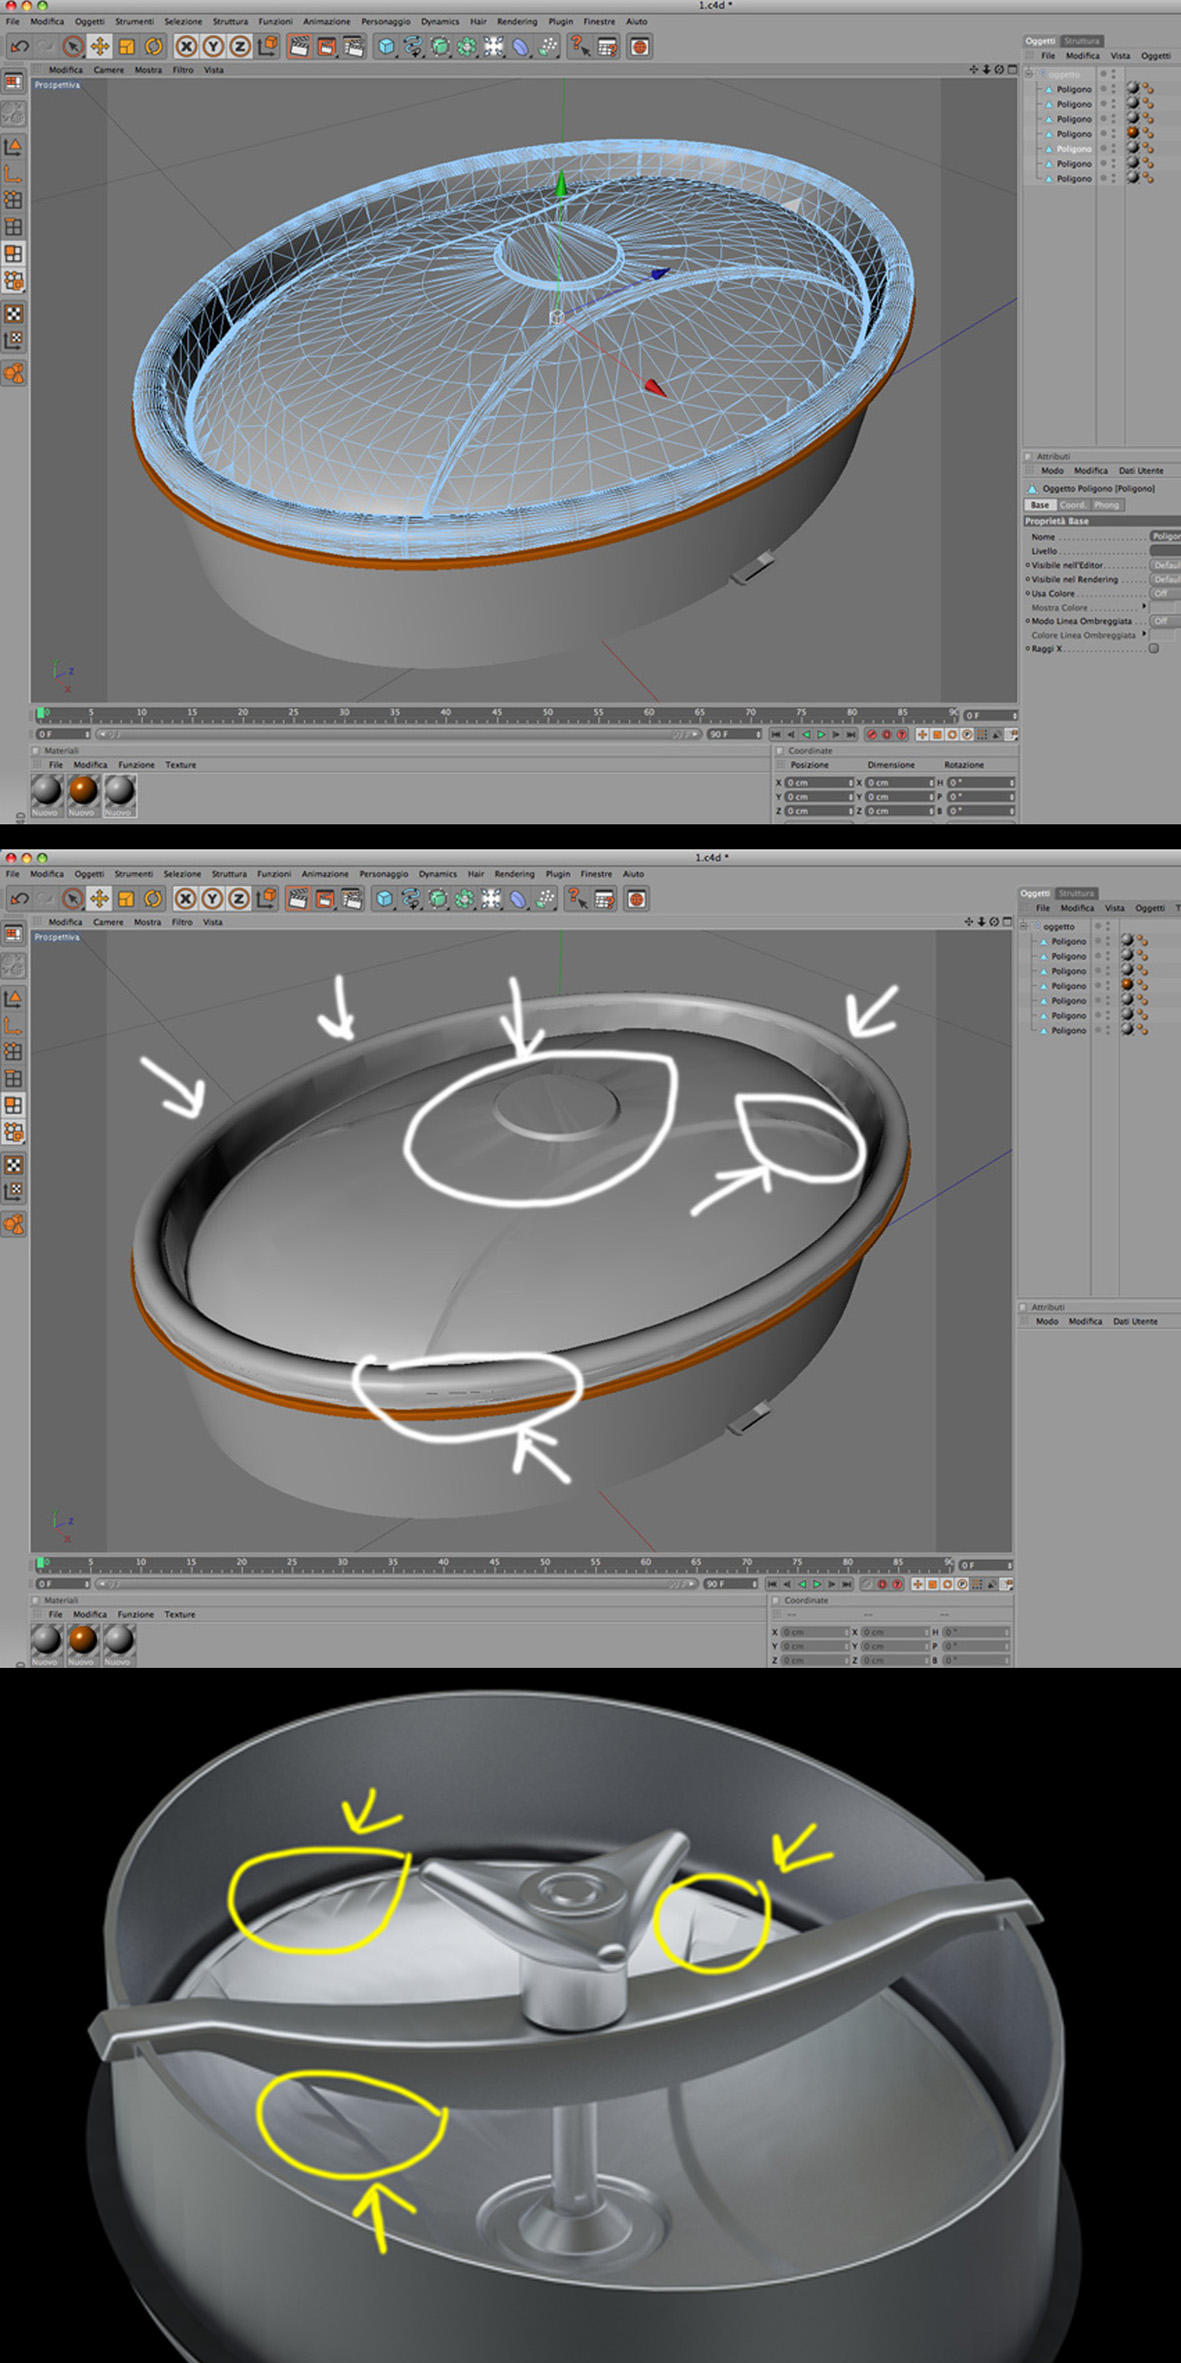Collapse oggetto tree node in upper window
The width and height of the screenshot is (1181, 2363).
click(x=1030, y=74)
